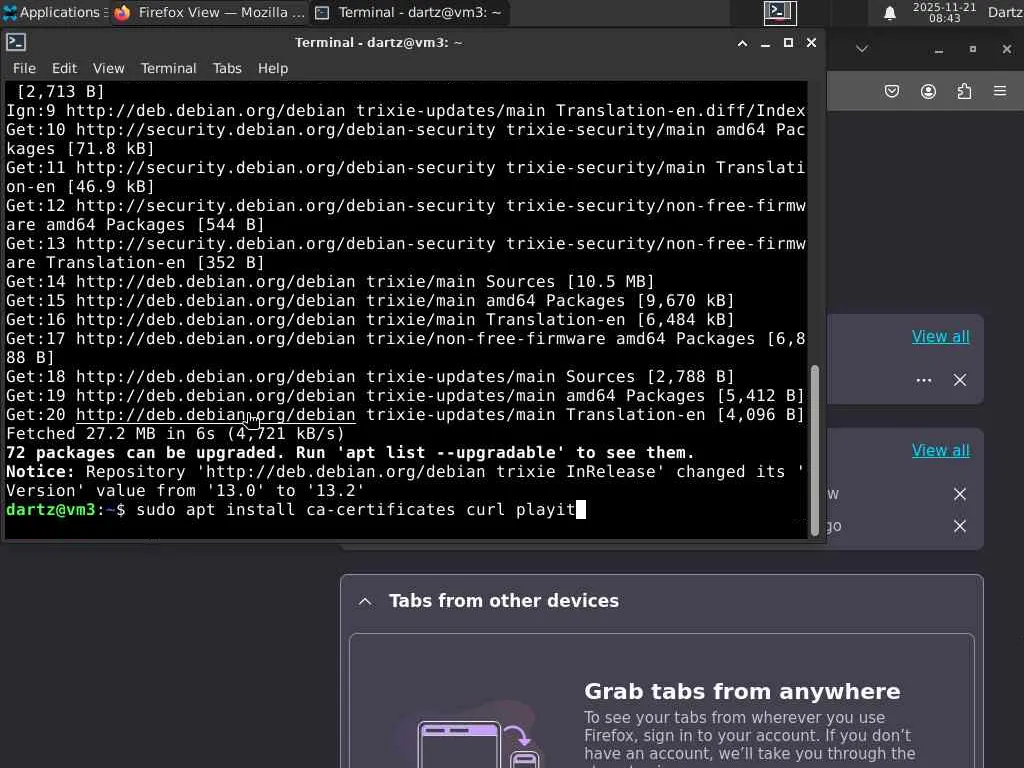Dismiss the Firefox row ending in 'w'

tap(959, 494)
